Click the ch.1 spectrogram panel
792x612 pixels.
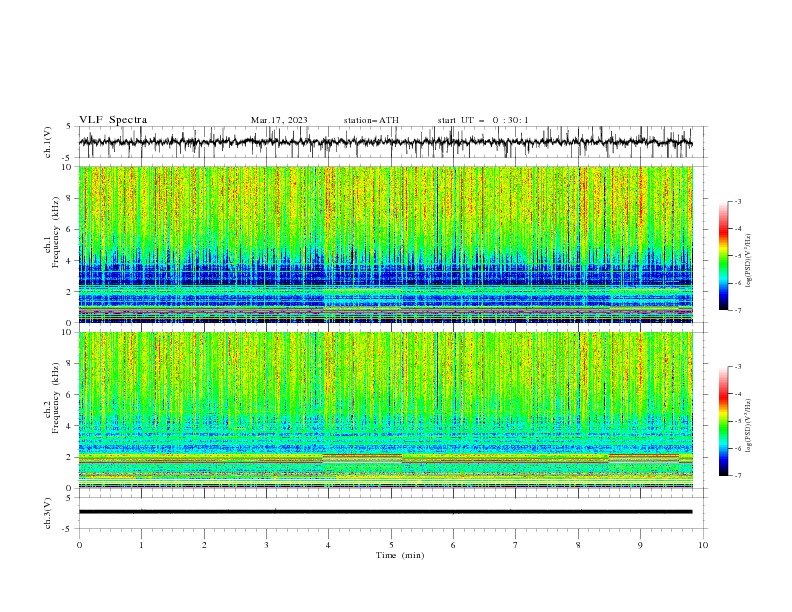click(x=385, y=244)
